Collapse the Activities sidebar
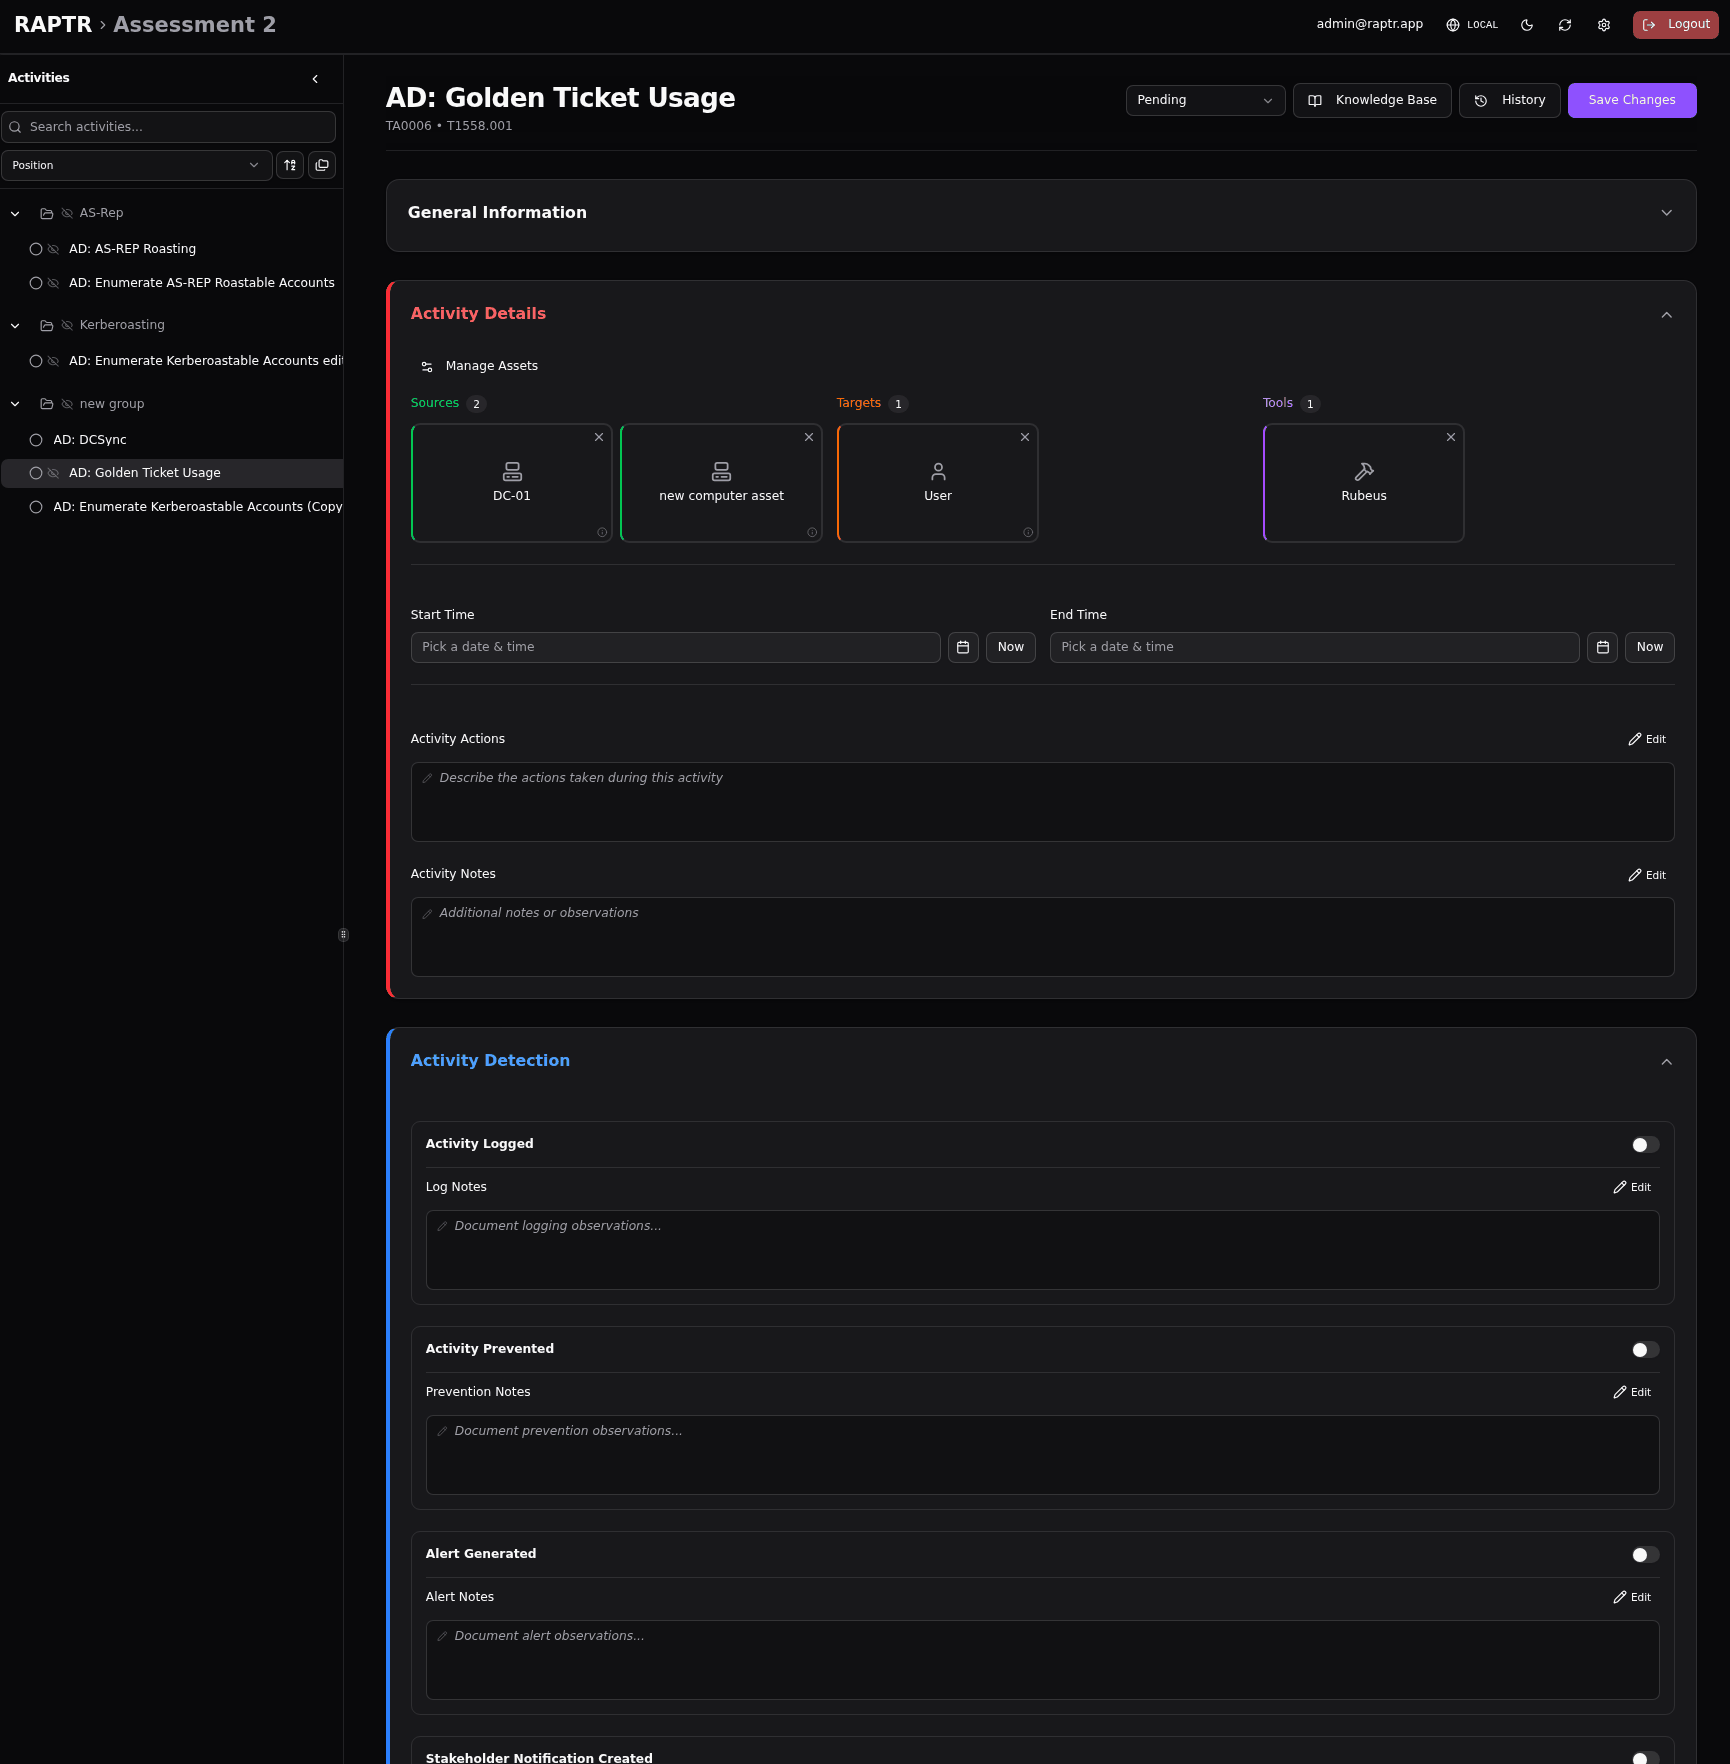1730x1764 pixels. click(315, 79)
